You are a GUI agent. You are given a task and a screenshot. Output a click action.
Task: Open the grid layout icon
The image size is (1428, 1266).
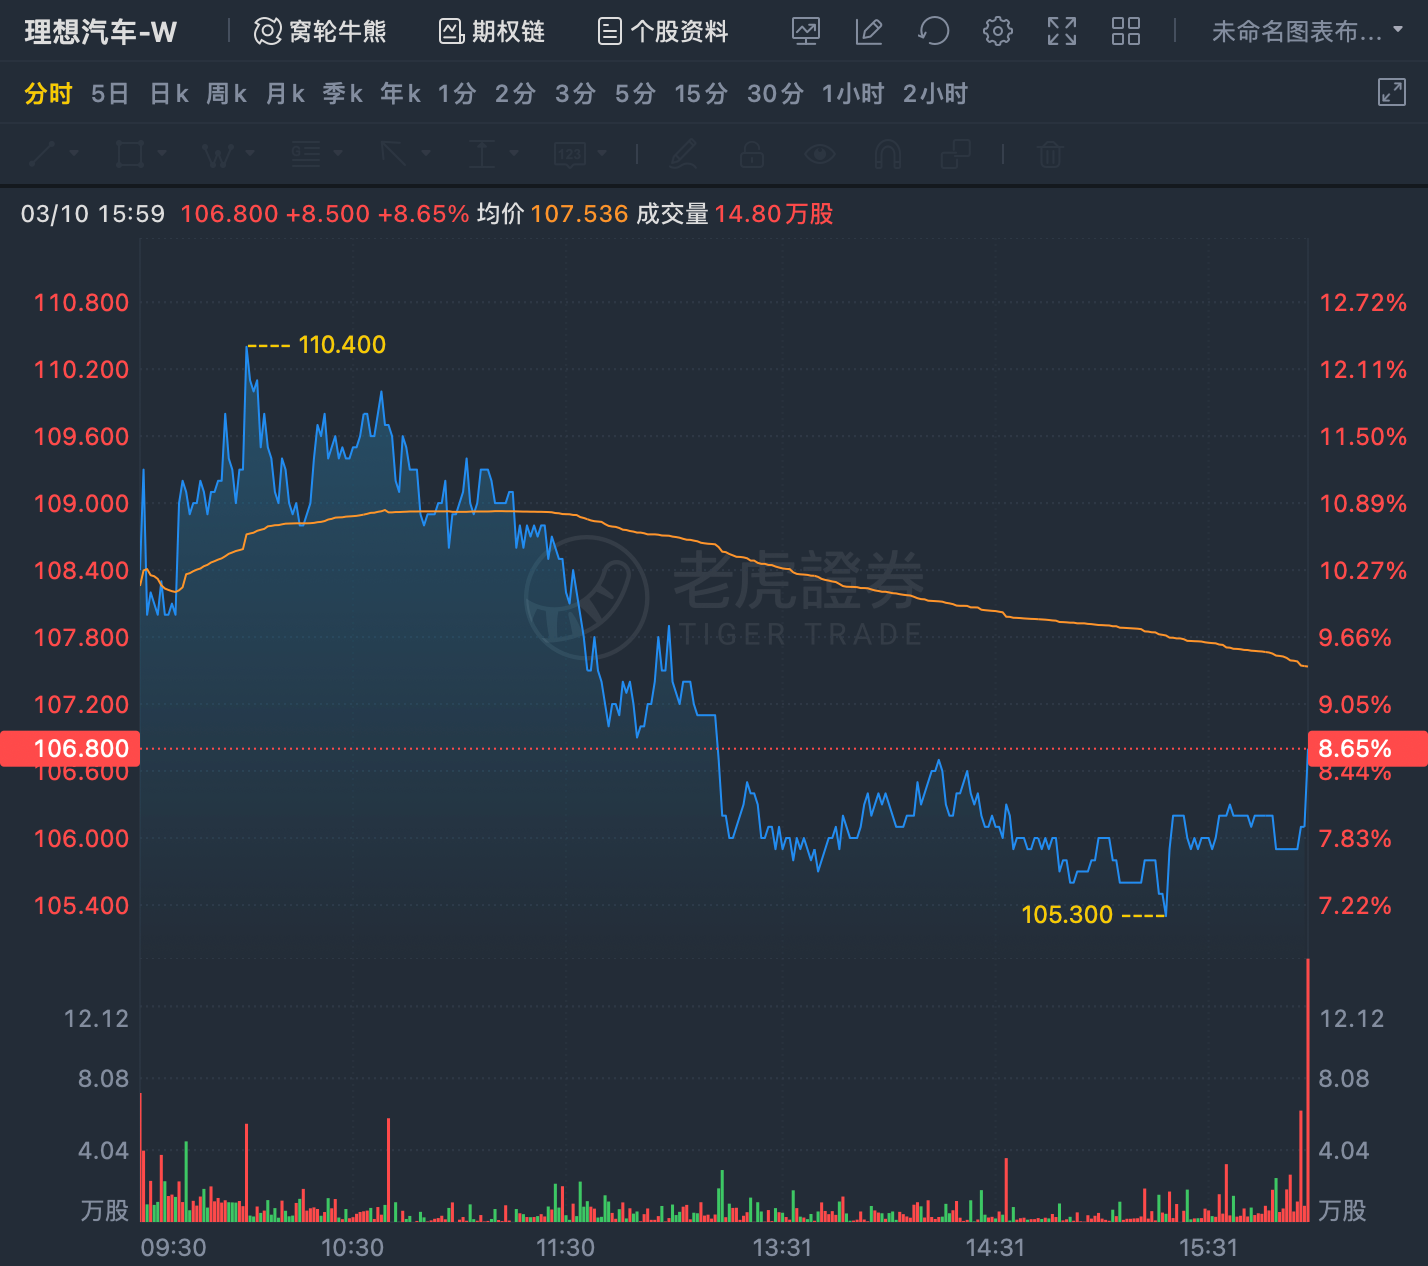click(1125, 32)
